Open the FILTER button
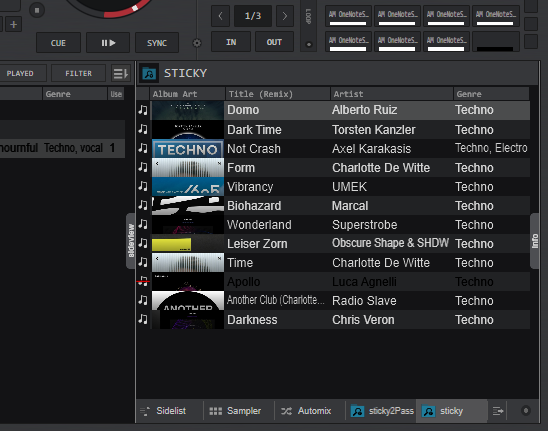The width and height of the screenshot is (548, 431). click(78, 73)
